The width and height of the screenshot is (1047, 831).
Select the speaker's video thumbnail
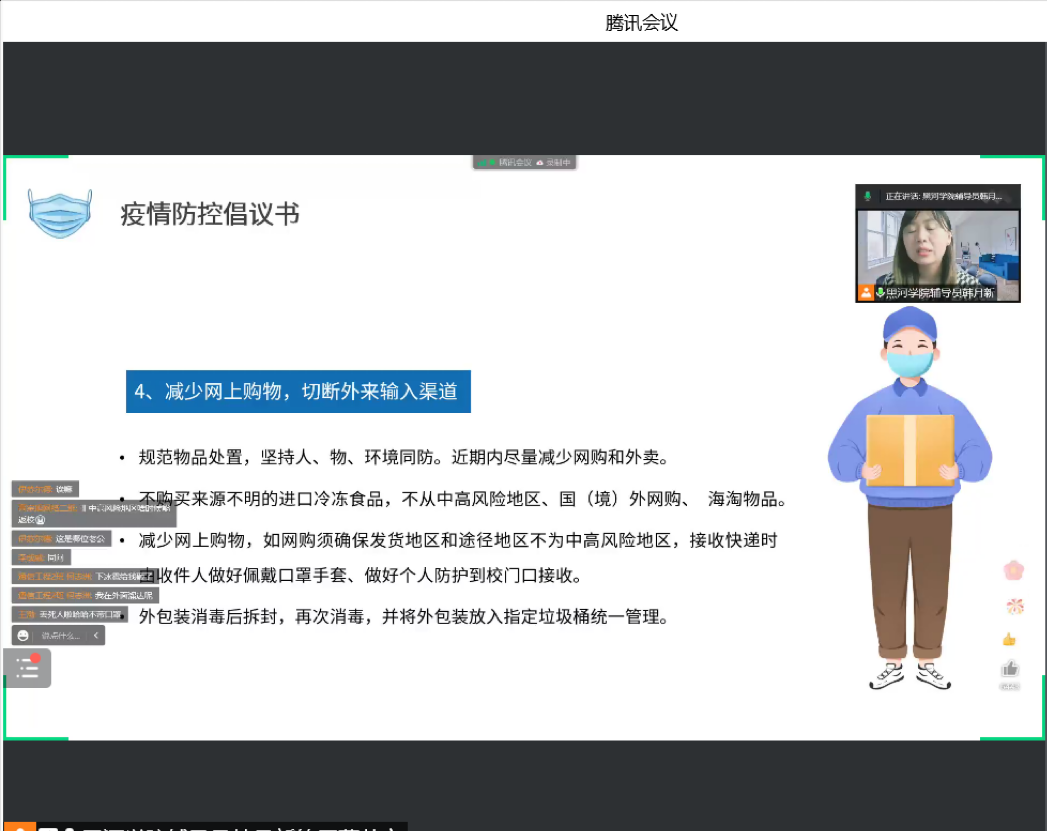(937, 250)
